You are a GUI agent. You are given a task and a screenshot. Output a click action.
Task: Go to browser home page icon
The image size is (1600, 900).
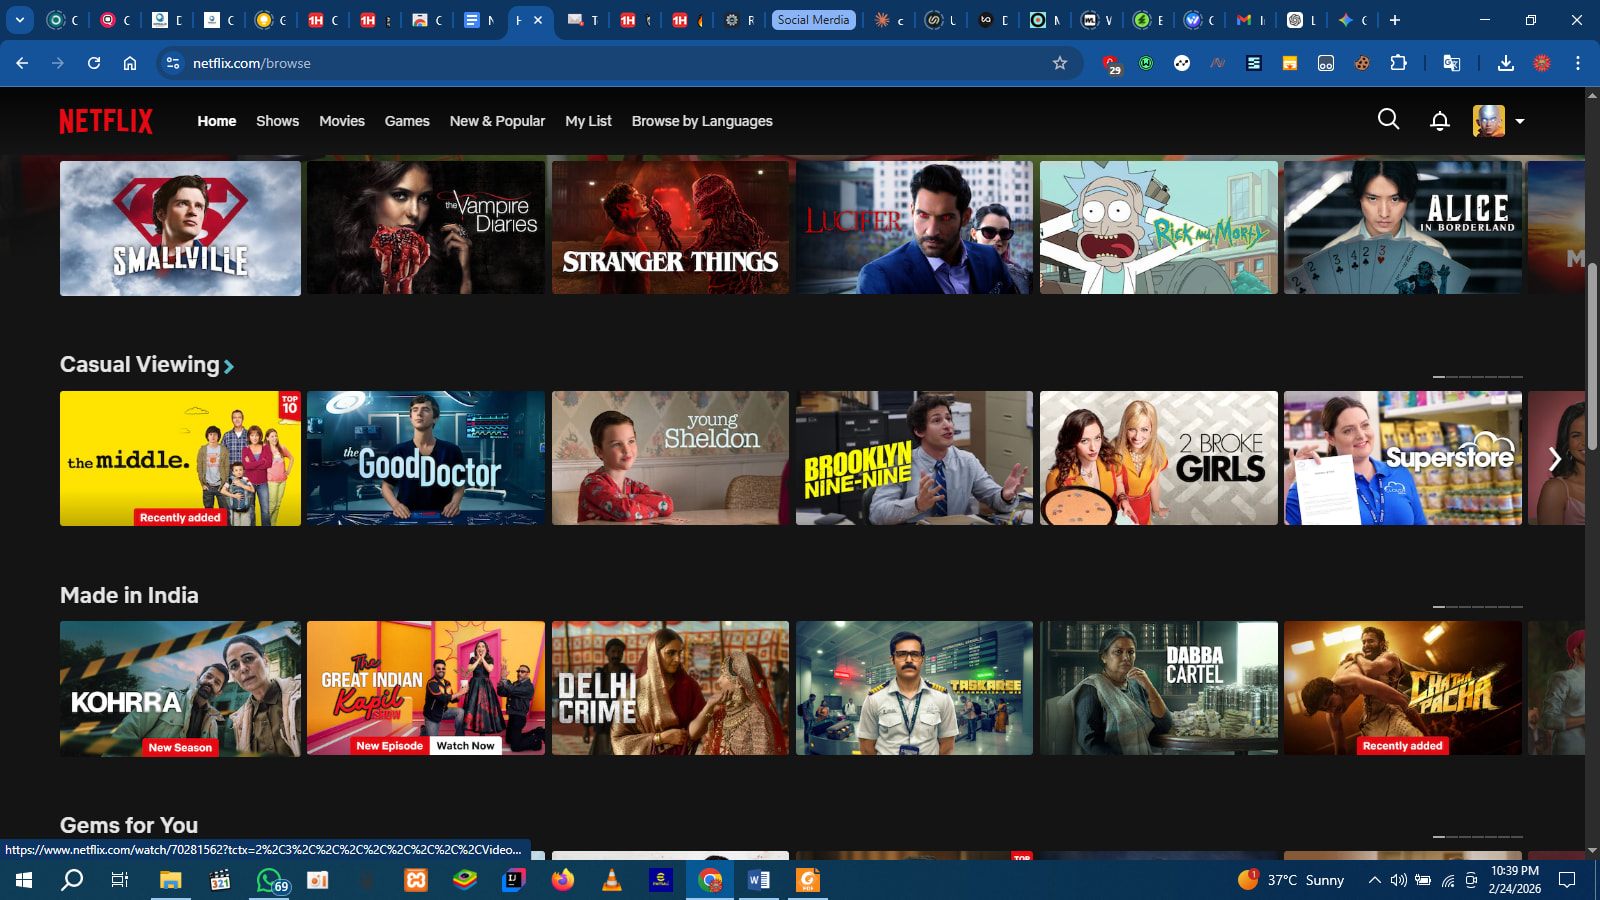pyautogui.click(x=130, y=63)
